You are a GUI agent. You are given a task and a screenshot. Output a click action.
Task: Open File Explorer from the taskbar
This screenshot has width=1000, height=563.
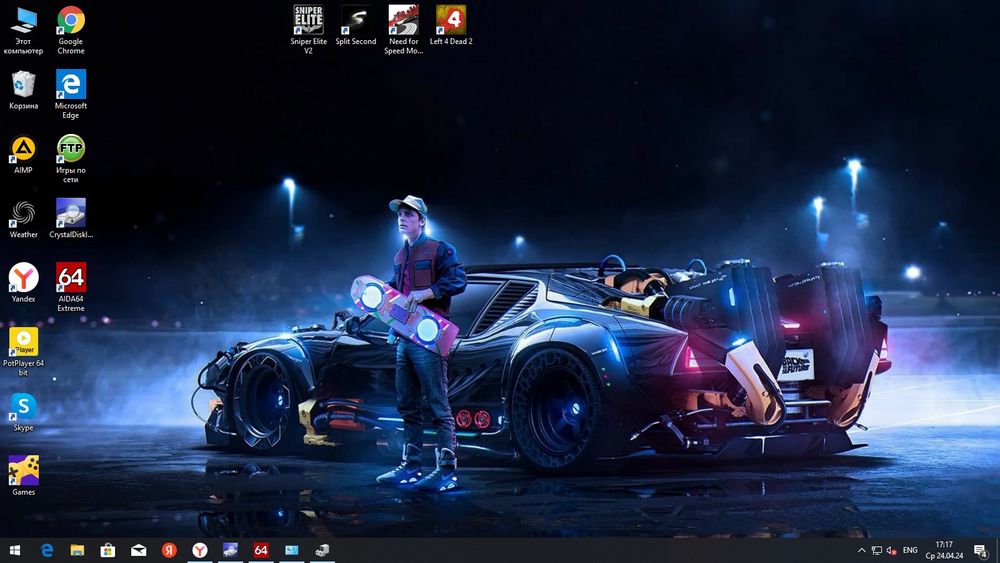pyautogui.click(x=77, y=550)
